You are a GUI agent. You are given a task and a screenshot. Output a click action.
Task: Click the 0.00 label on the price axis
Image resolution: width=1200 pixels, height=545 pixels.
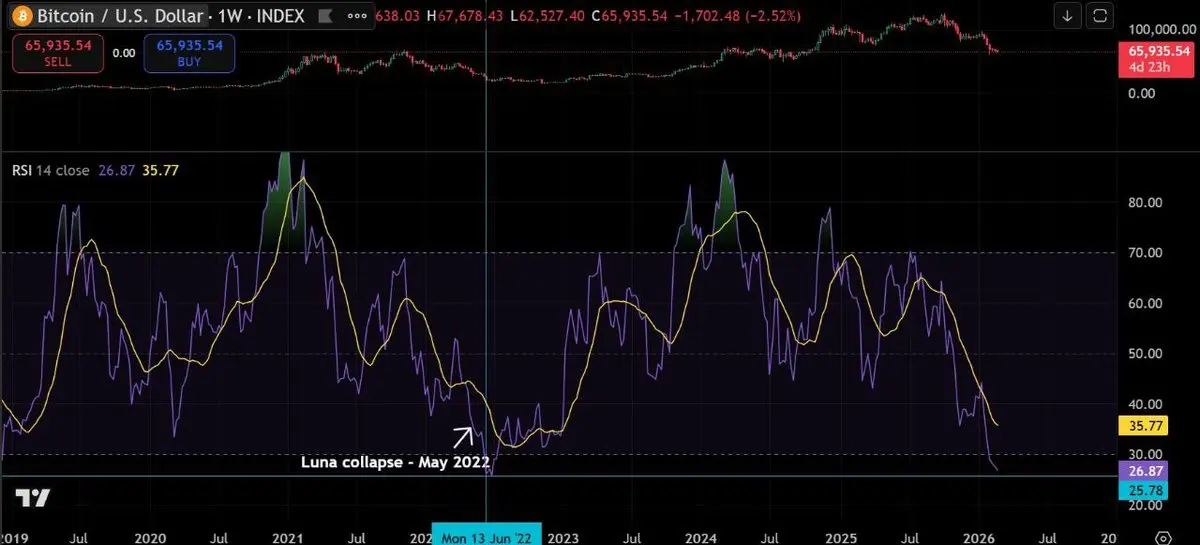tap(1141, 93)
